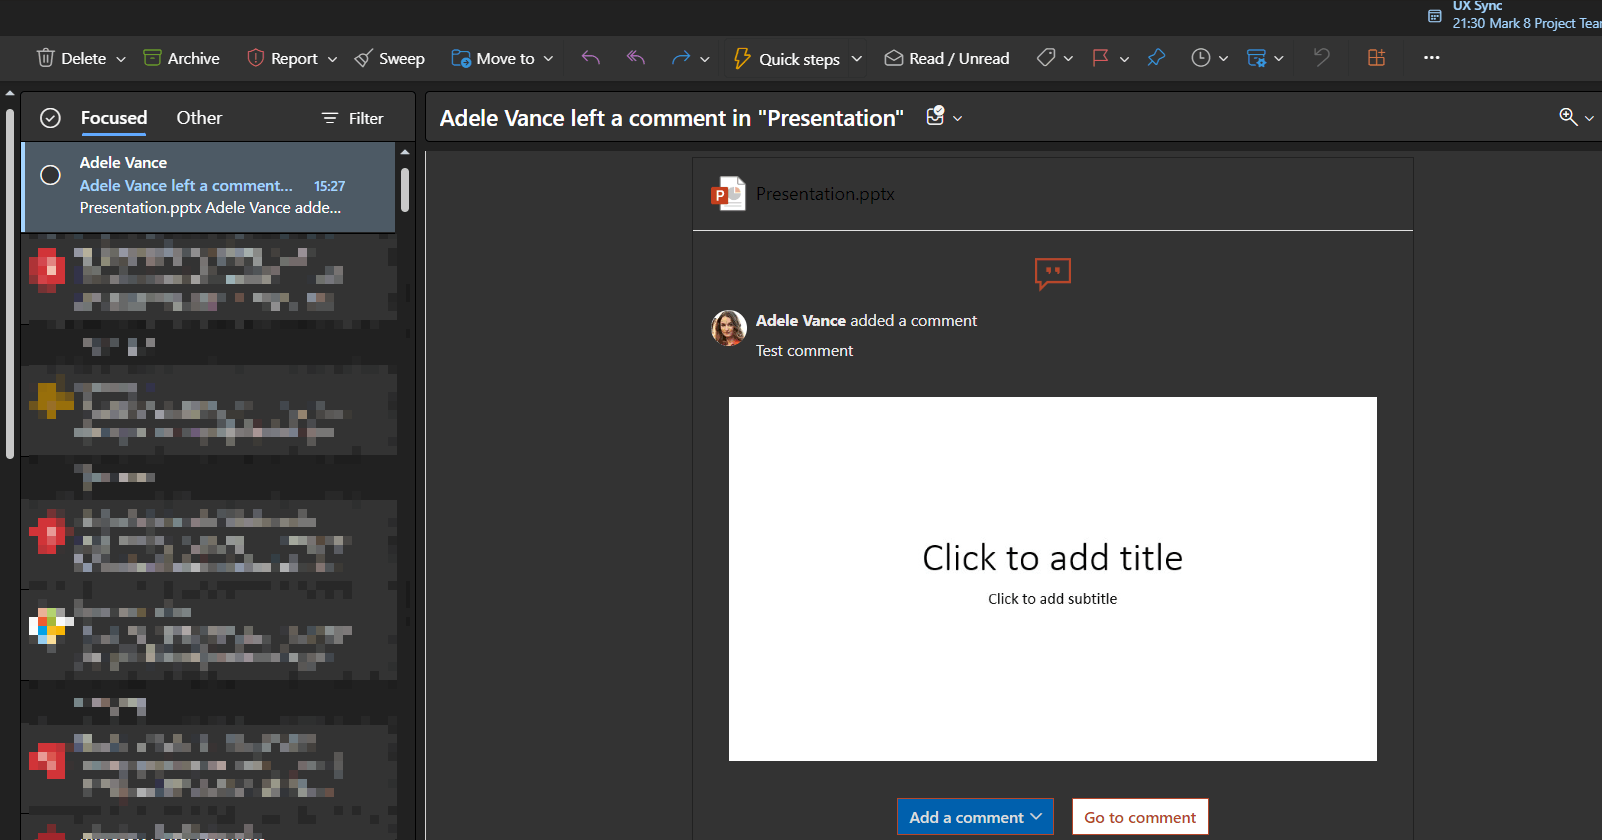Open the Filter menu

pyautogui.click(x=352, y=118)
